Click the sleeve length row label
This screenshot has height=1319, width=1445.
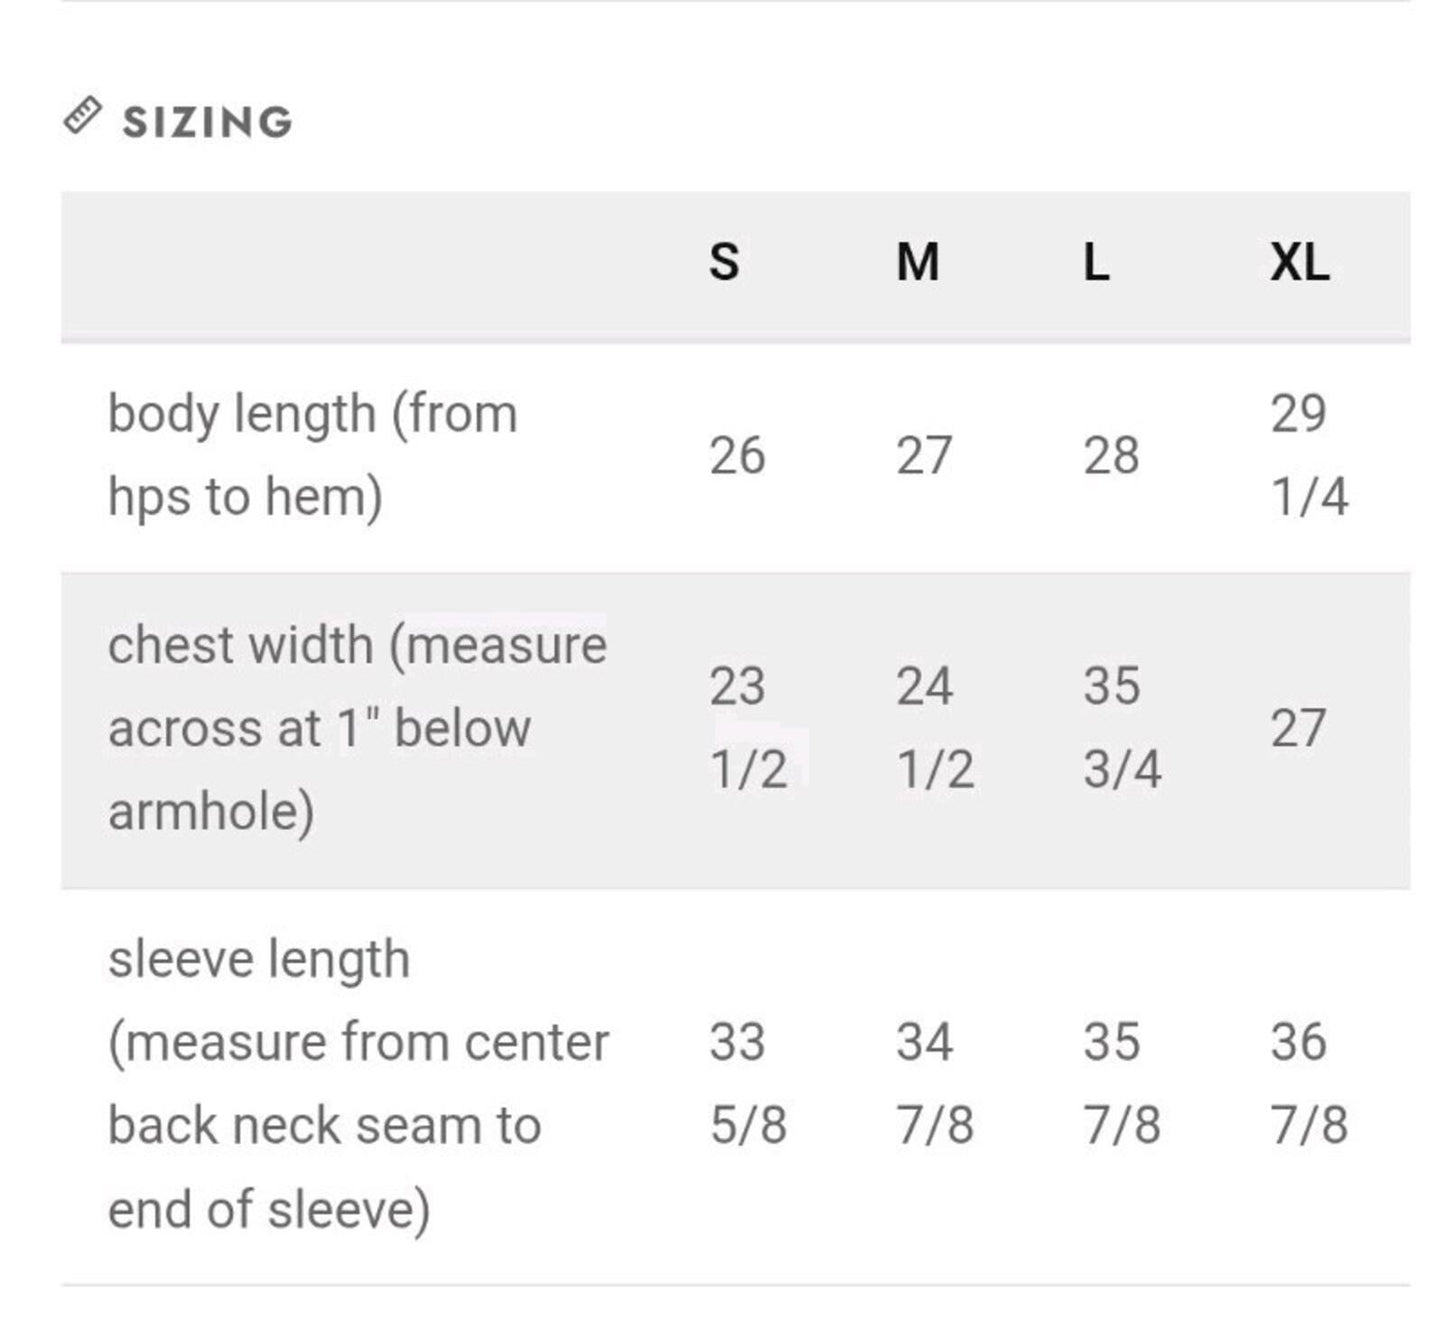358,1084
